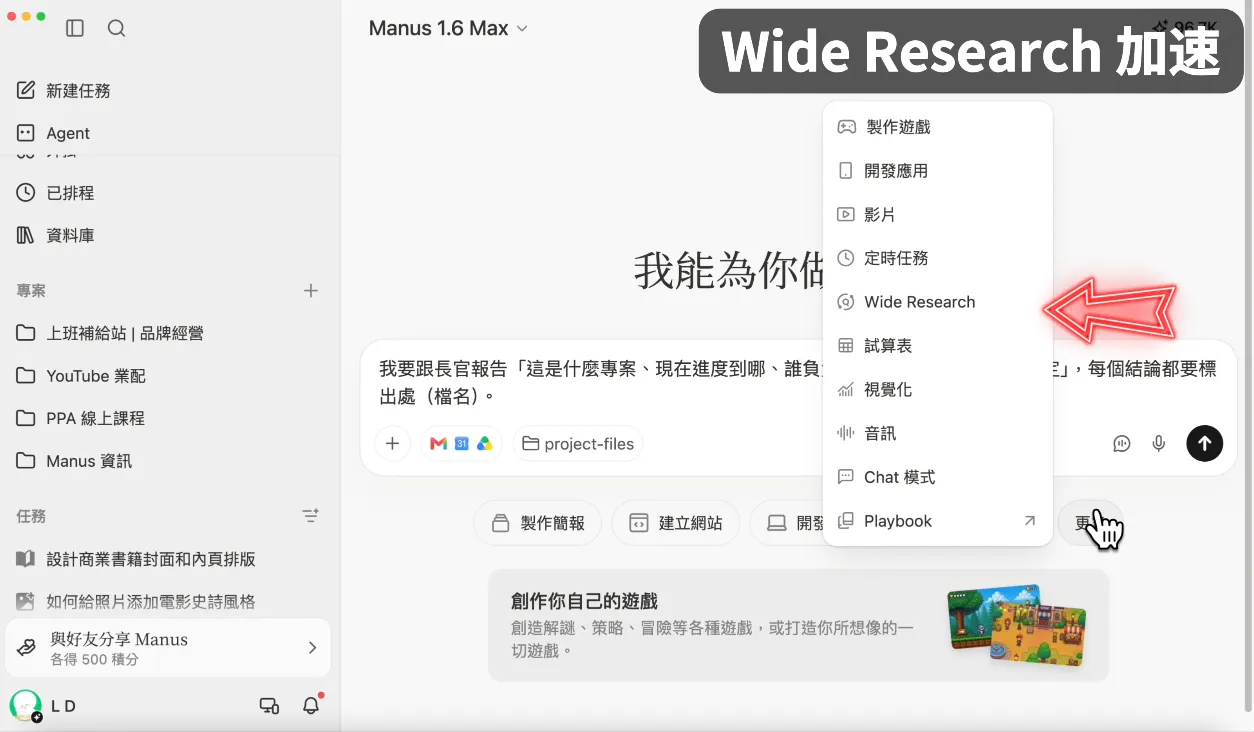Select 試算表 from the menu

pos(937,346)
